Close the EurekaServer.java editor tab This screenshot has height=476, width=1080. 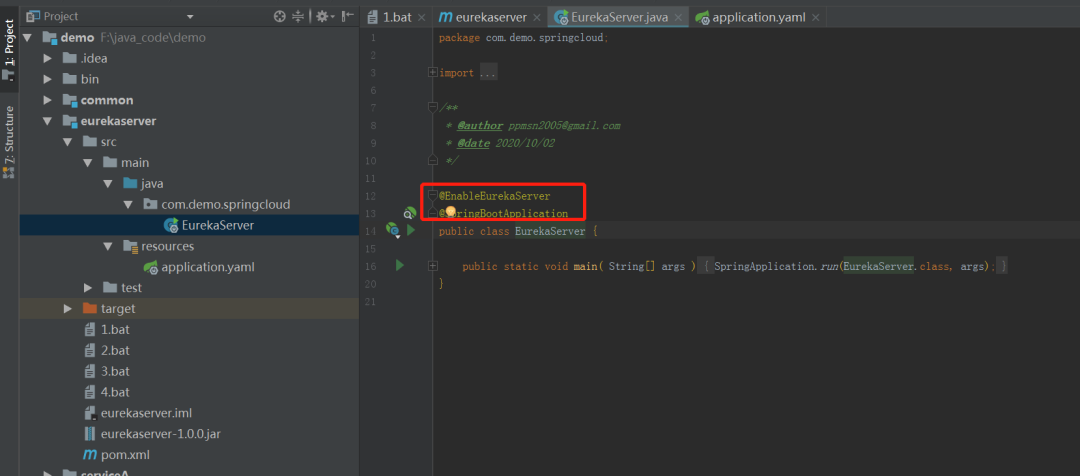coord(678,18)
